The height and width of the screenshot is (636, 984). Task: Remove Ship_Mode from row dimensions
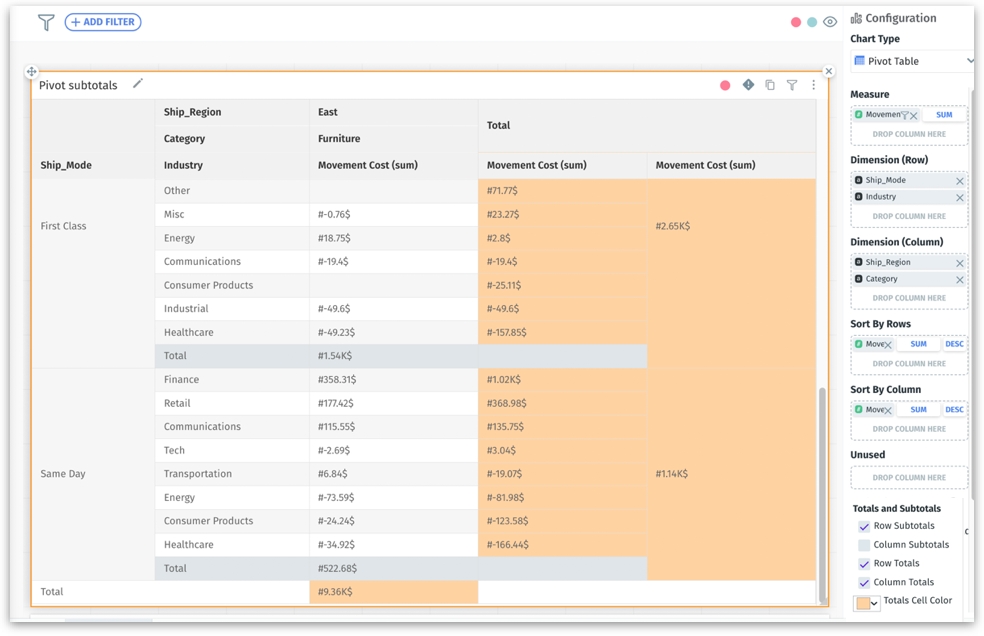point(960,181)
